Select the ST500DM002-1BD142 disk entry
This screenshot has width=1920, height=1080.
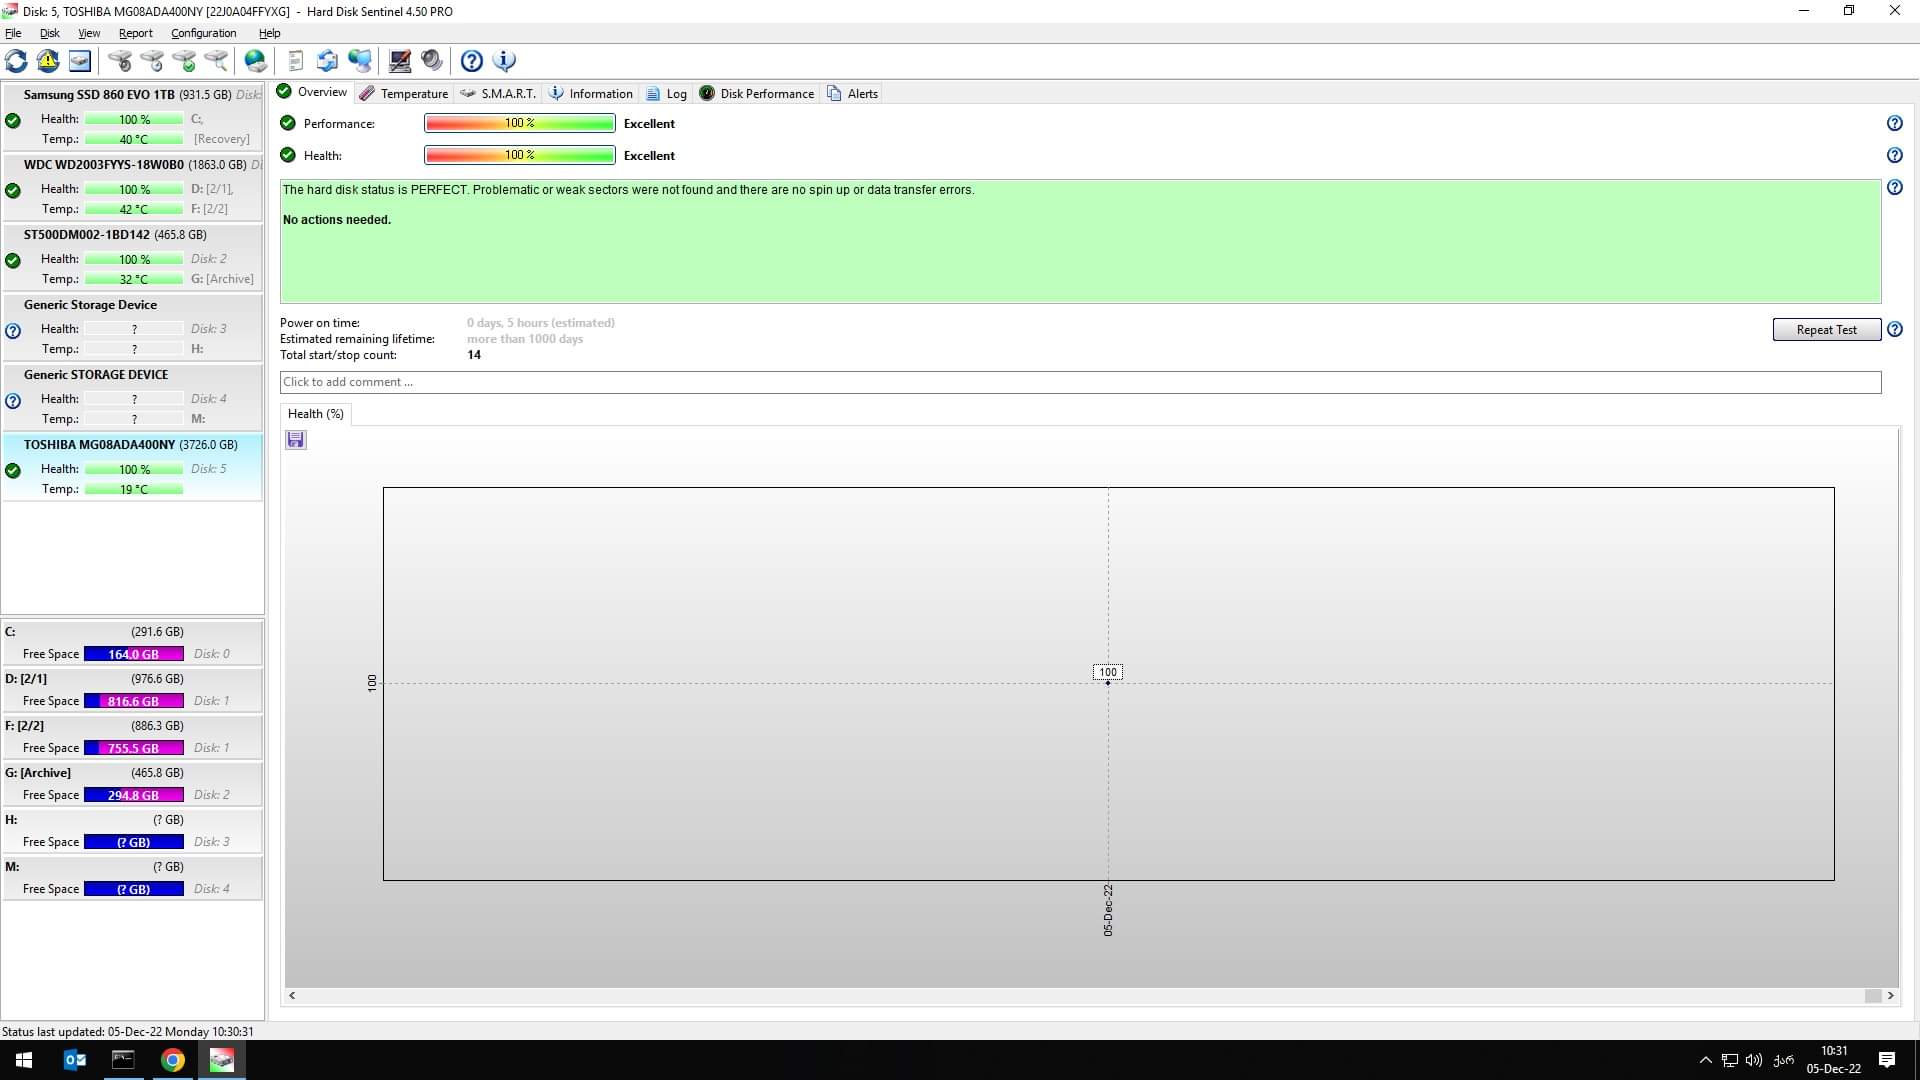[87, 235]
